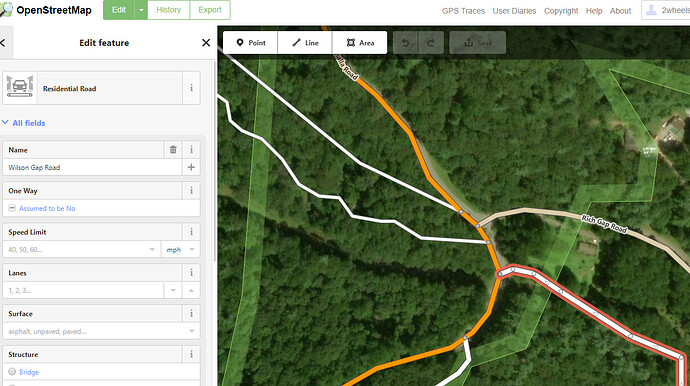Open info for the Residential Road preset
Image resolution: width=690 pixels, height=386 pixels.
coord(191,88)
